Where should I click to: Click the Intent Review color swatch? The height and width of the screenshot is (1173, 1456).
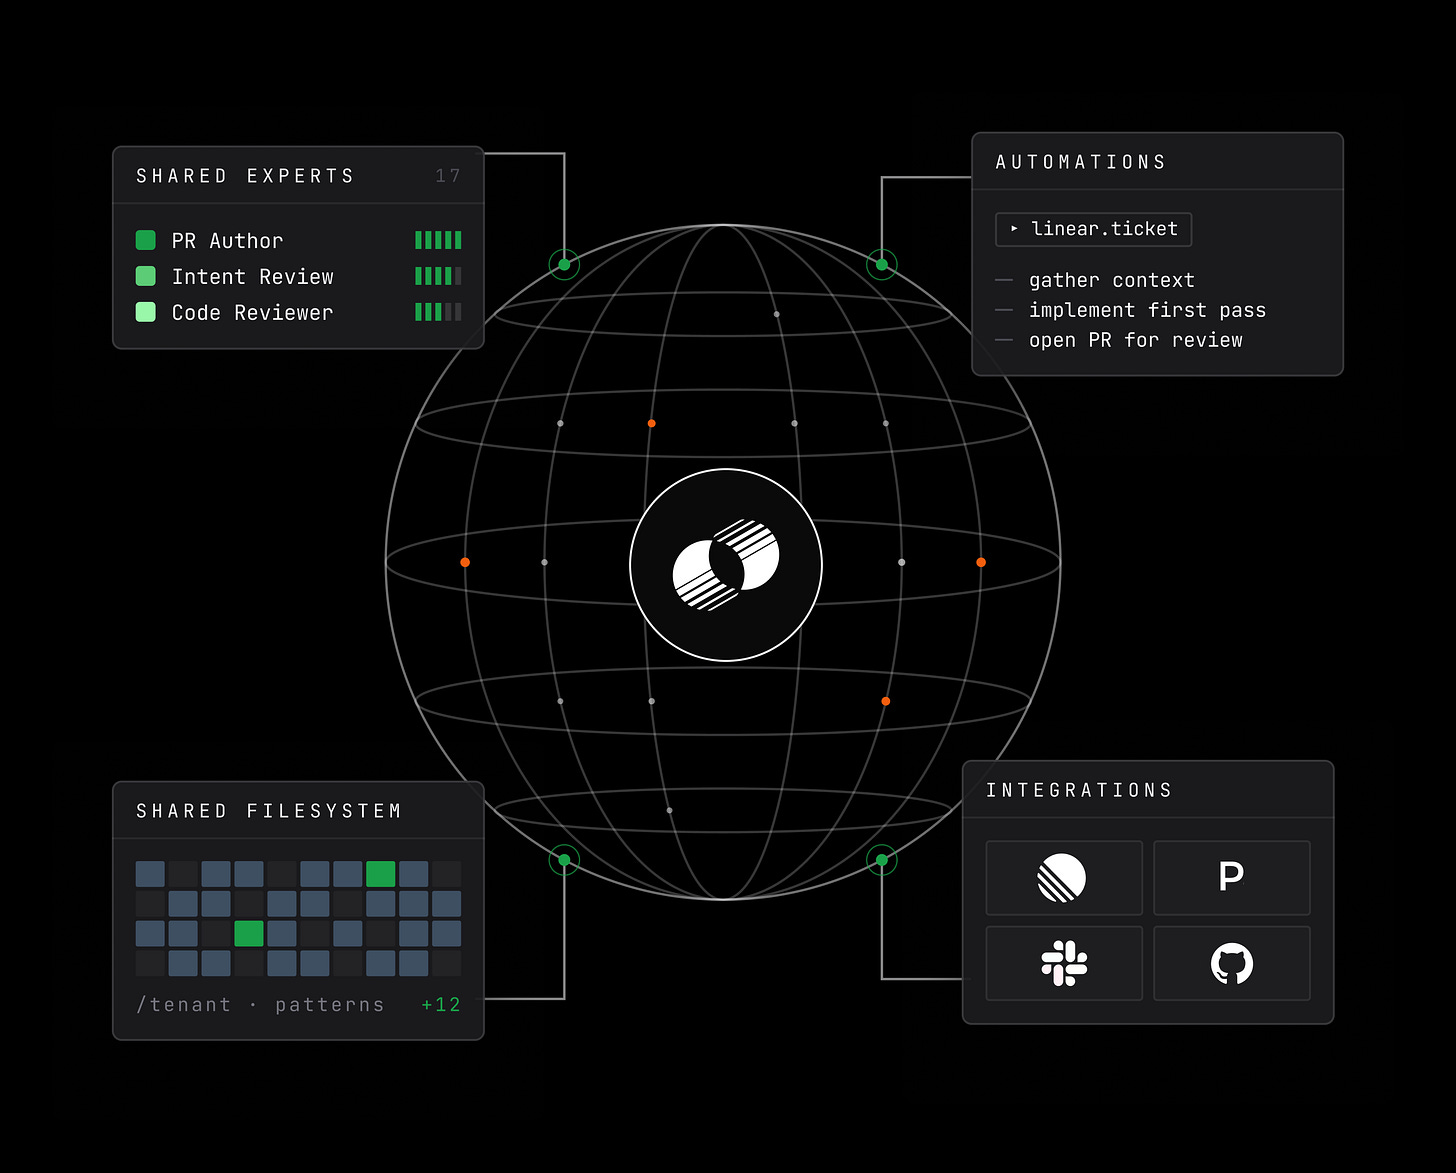[146, 276]
